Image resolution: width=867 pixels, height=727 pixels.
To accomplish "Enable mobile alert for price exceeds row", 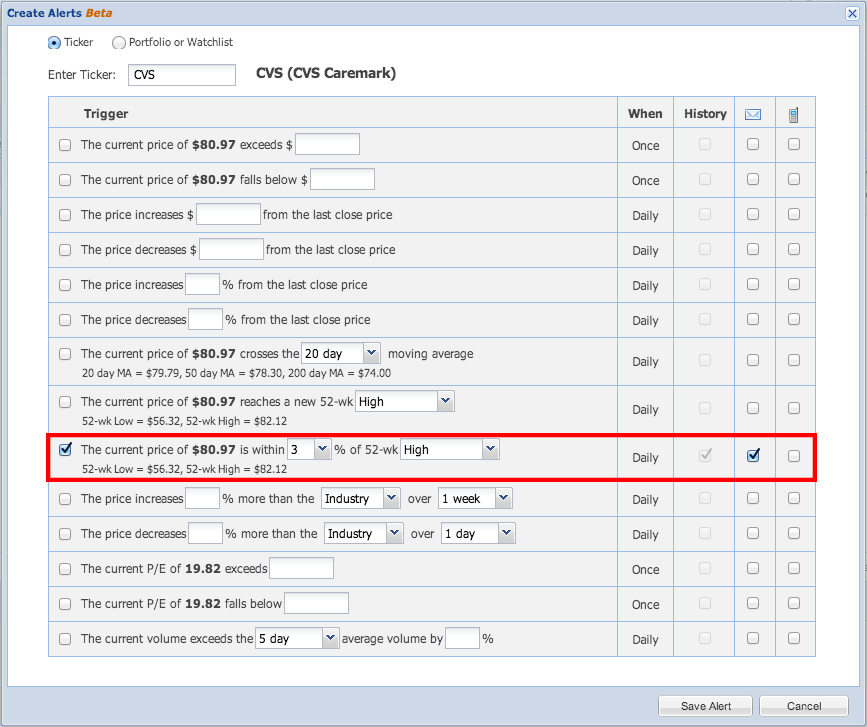I will (x=793, y=144).
